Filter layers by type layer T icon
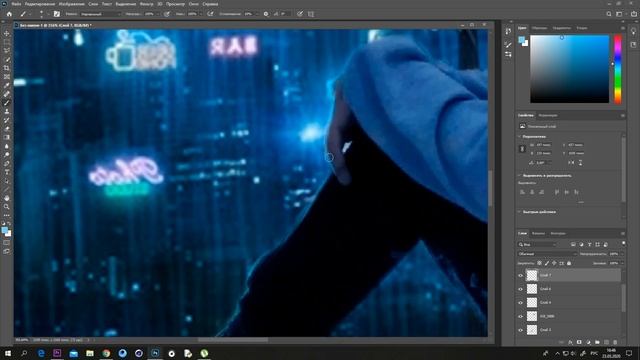 tap(589, 244)
